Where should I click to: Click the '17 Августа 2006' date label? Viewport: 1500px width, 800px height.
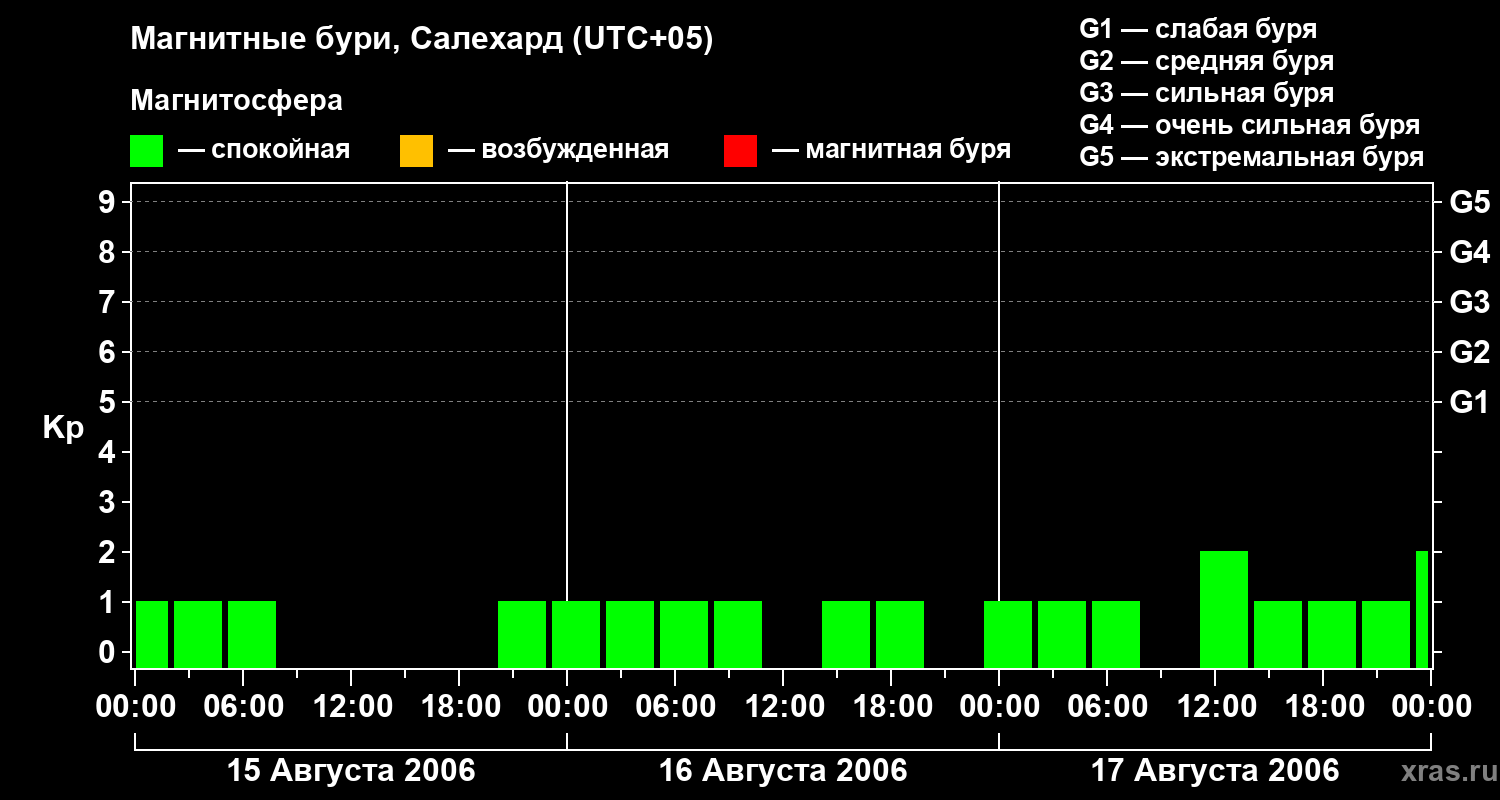(1215, 770)
